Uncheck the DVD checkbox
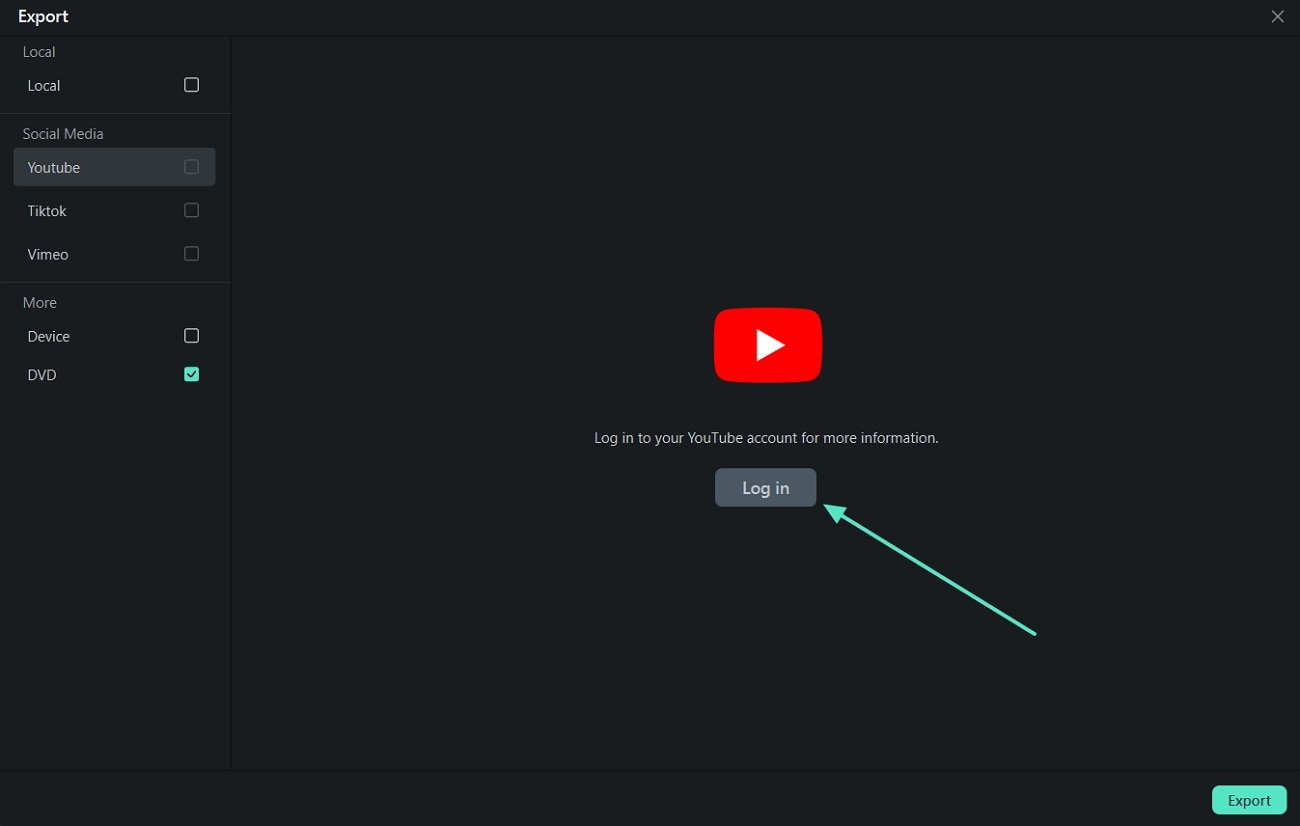The width and height of the screenshot is (1300, 826). pos(191,374)
